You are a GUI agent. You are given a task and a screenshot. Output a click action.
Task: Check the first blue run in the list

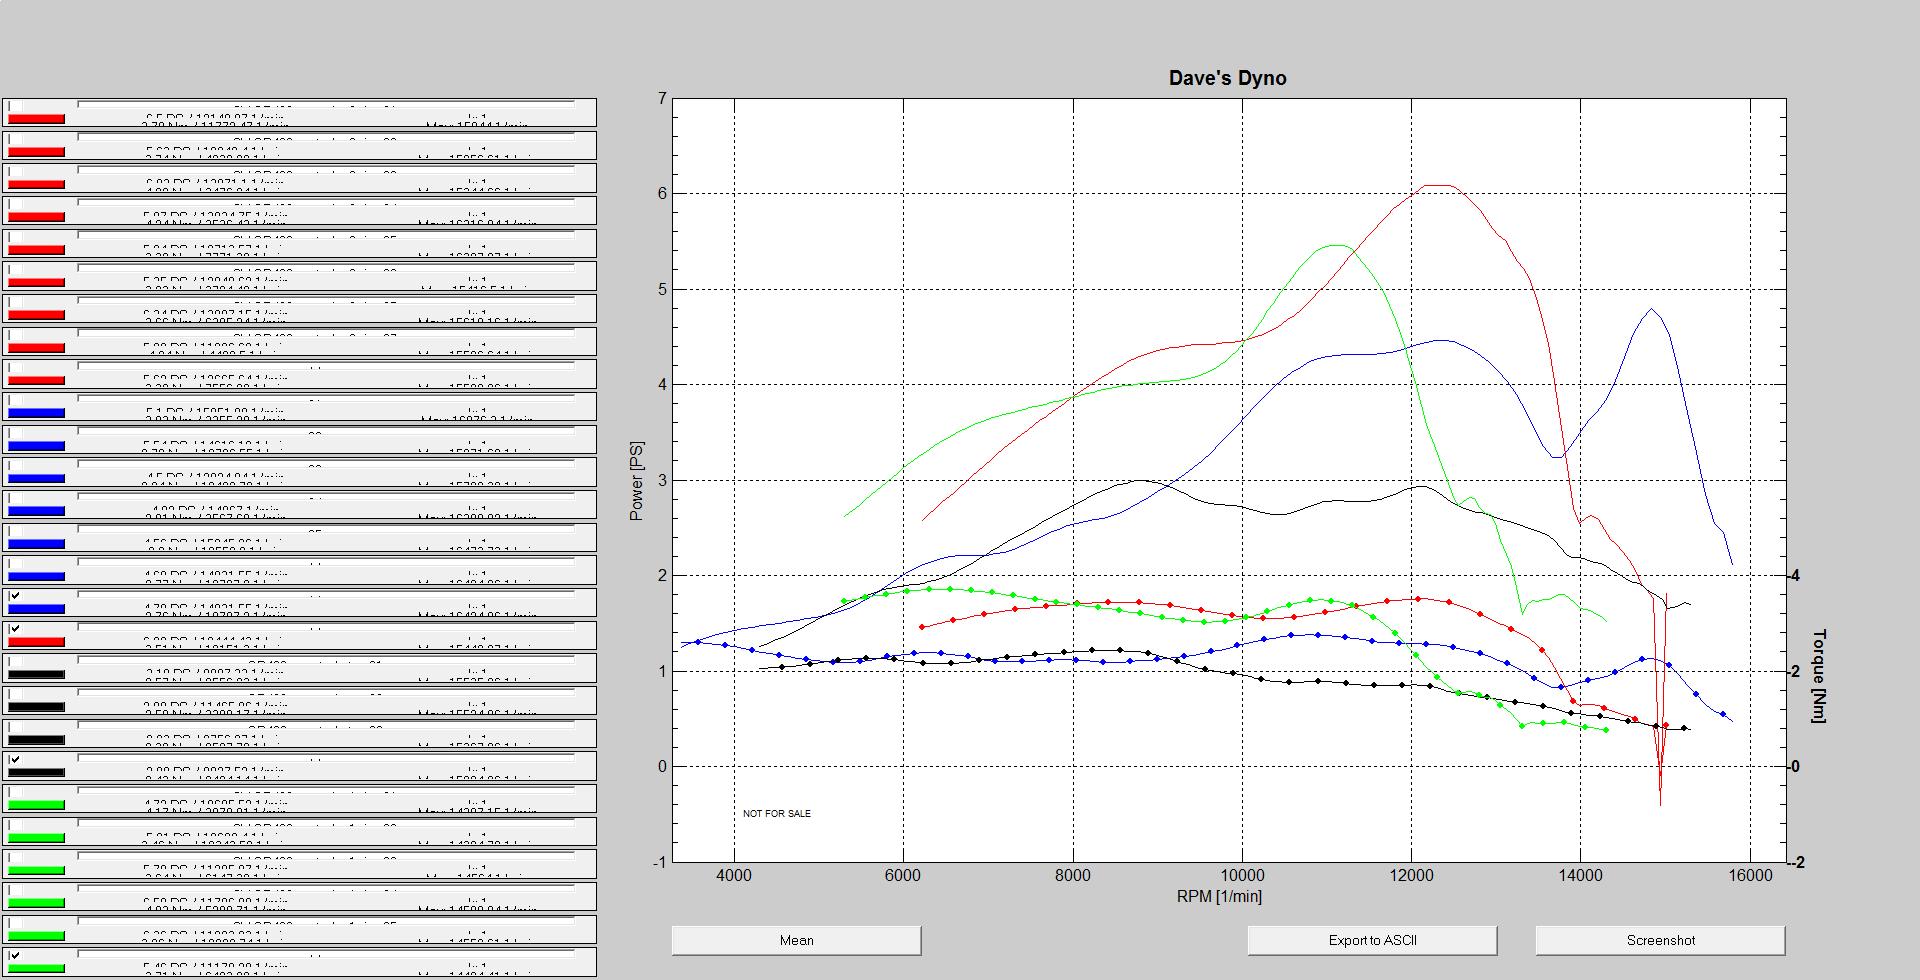coord(15,400)
